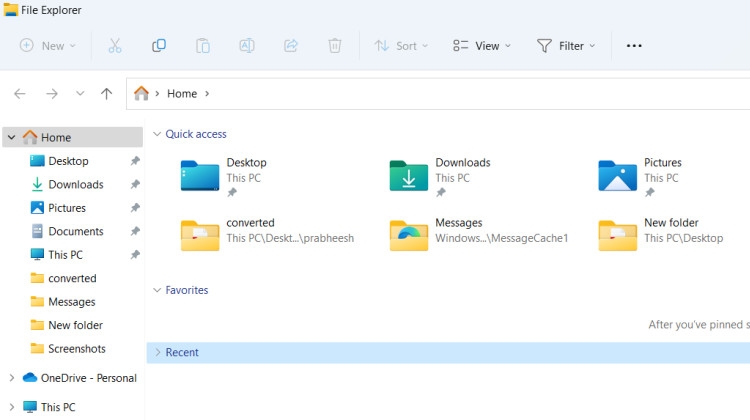Screen dimensions: 750x420
Task: Collapse the Favorites section
Action: tap(157, 290)
